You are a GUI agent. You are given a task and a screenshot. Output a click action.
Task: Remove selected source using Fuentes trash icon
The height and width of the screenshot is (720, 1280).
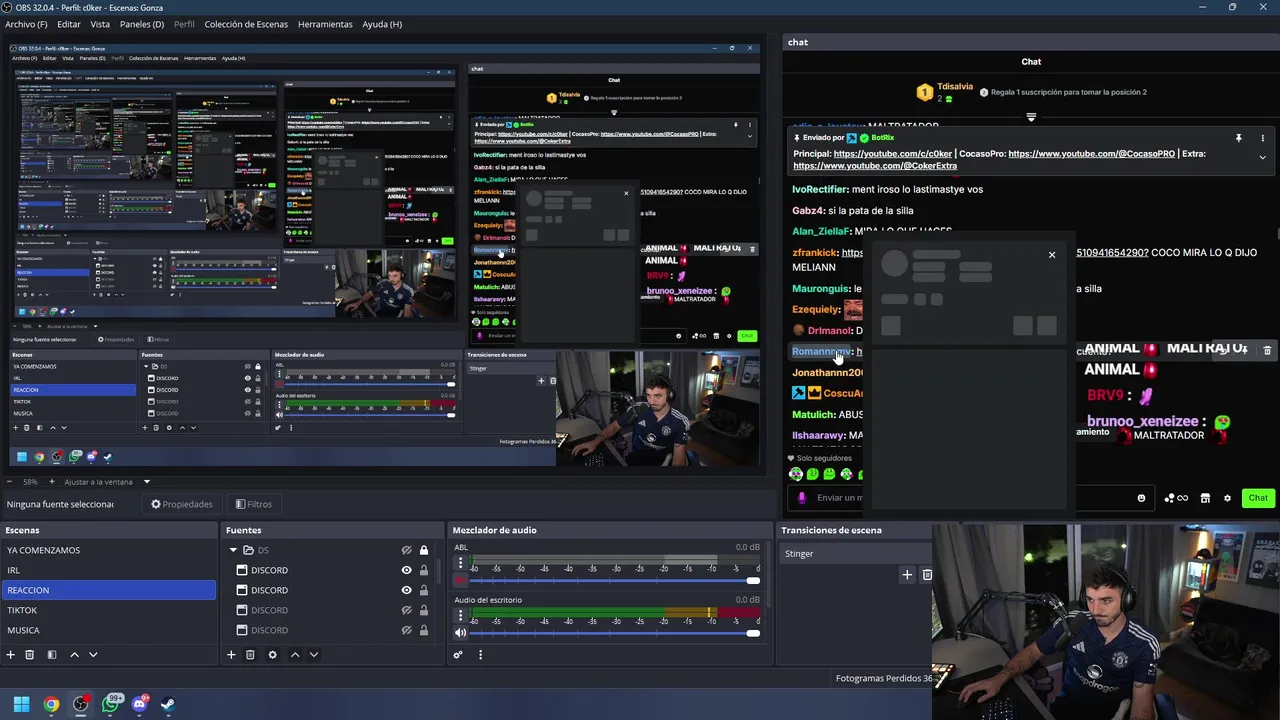250,655
